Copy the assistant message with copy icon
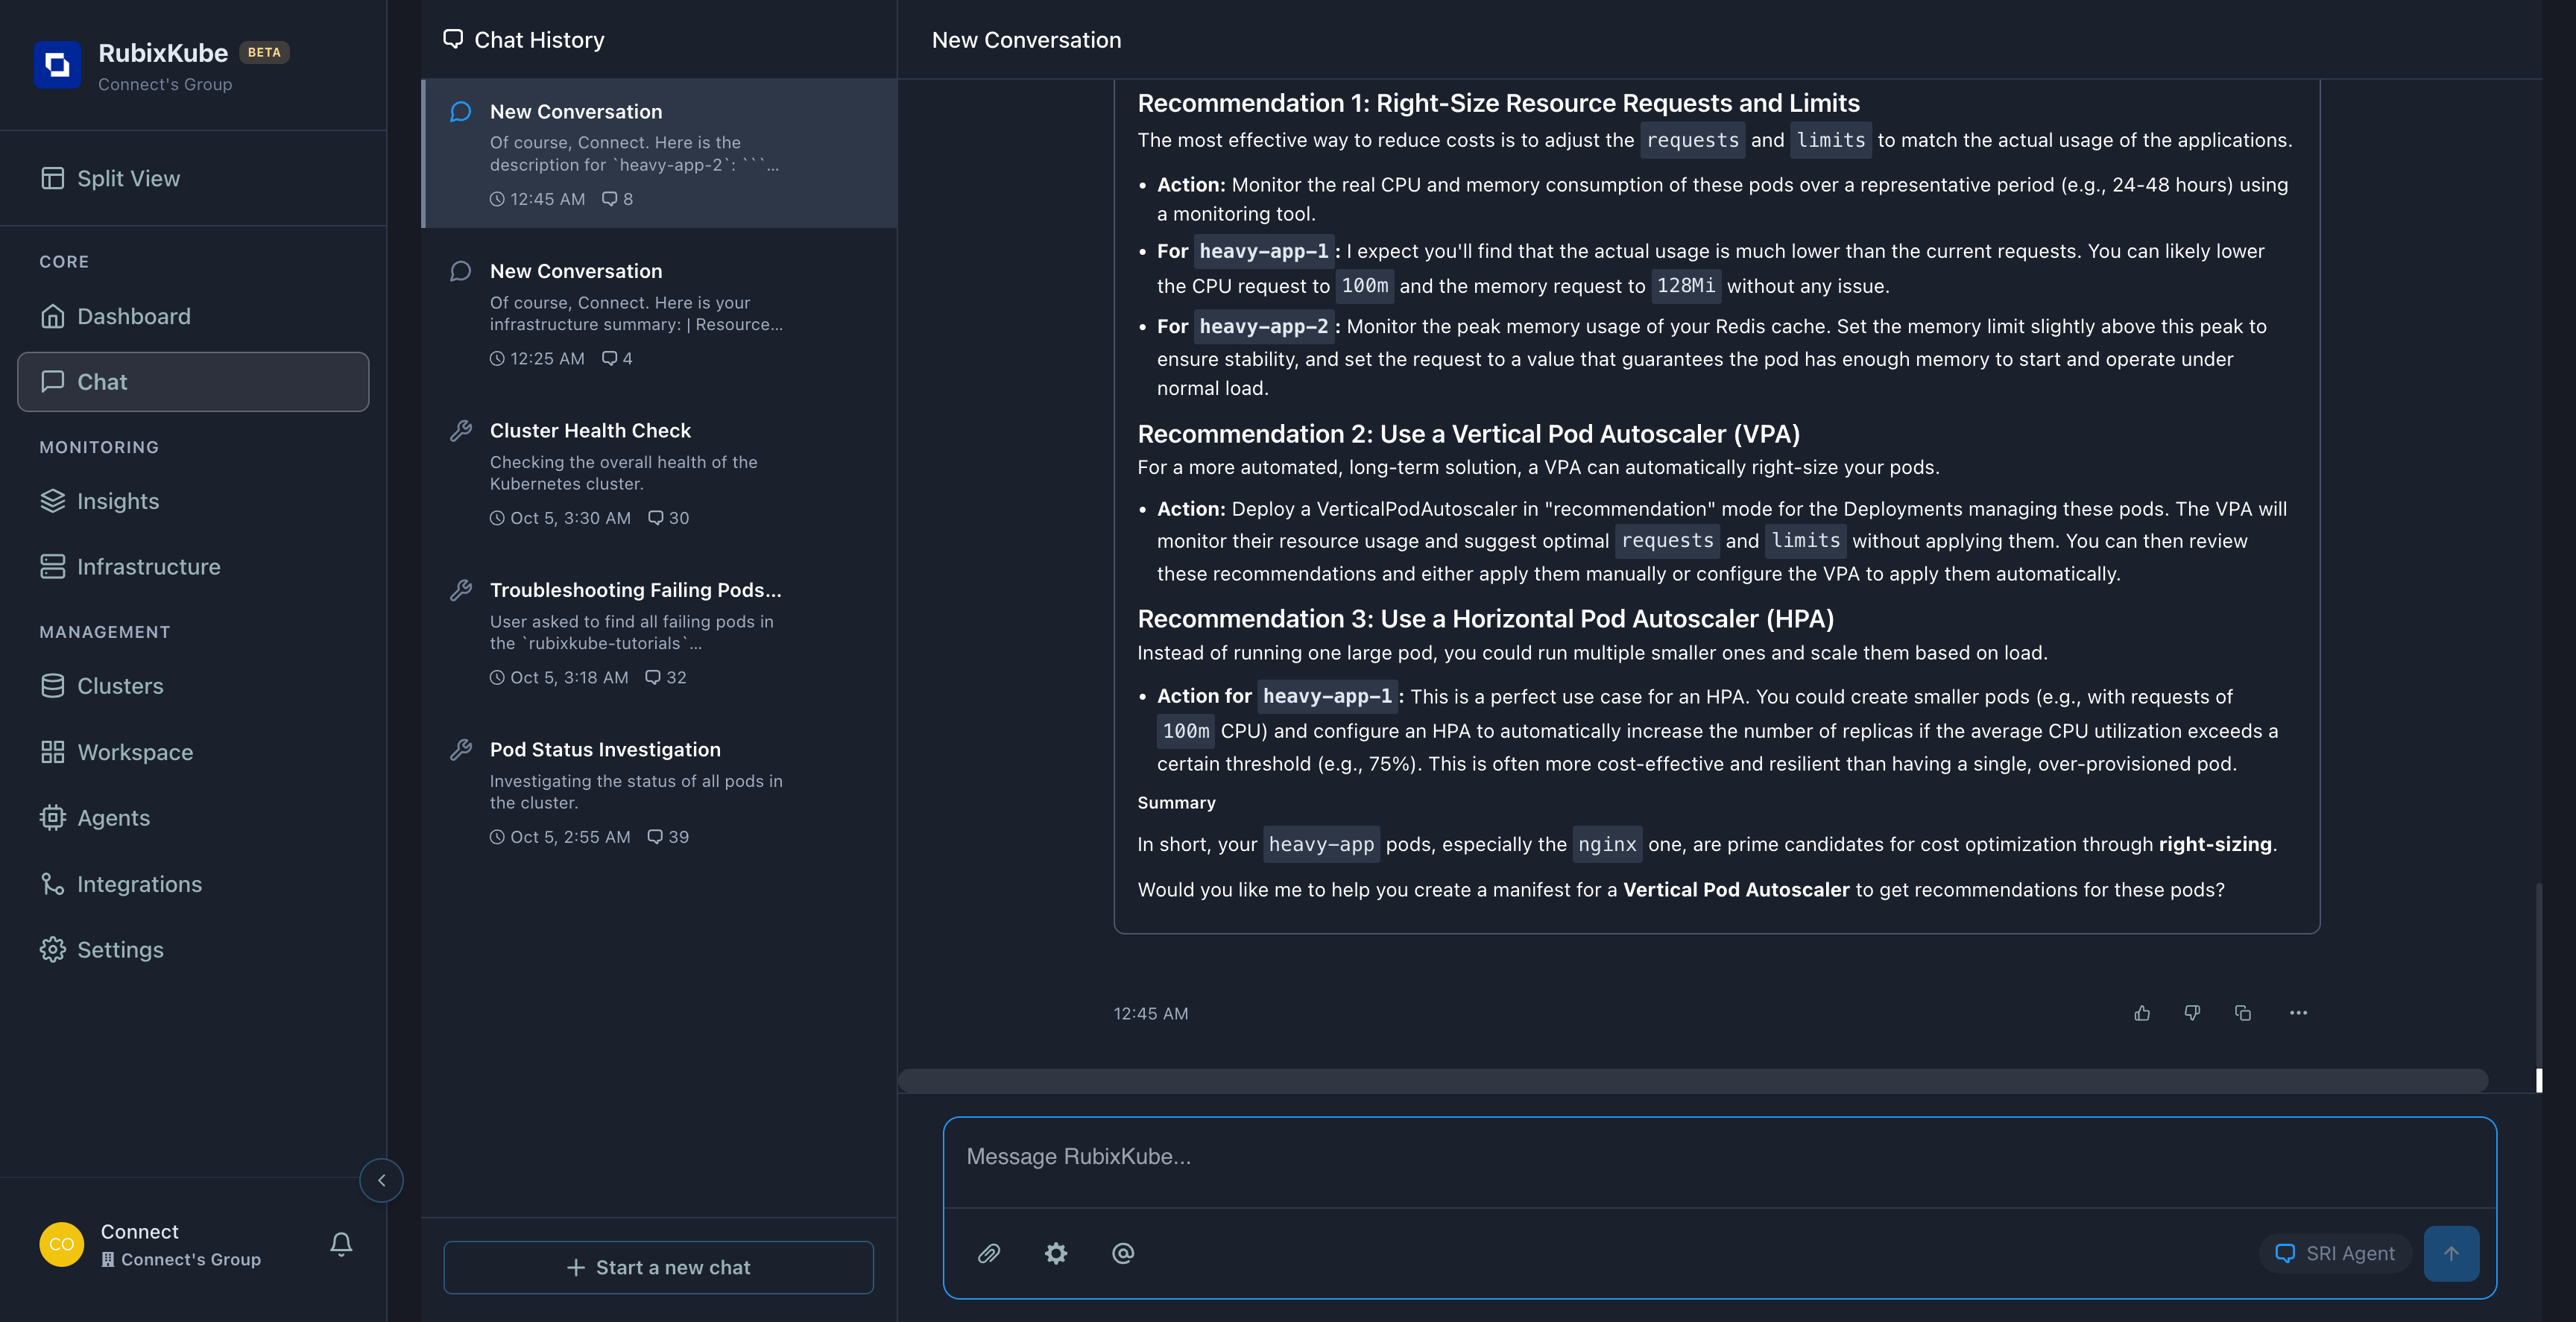The height and width of the screenshot is (1322, 2576). click(x=2243, y=1013)
